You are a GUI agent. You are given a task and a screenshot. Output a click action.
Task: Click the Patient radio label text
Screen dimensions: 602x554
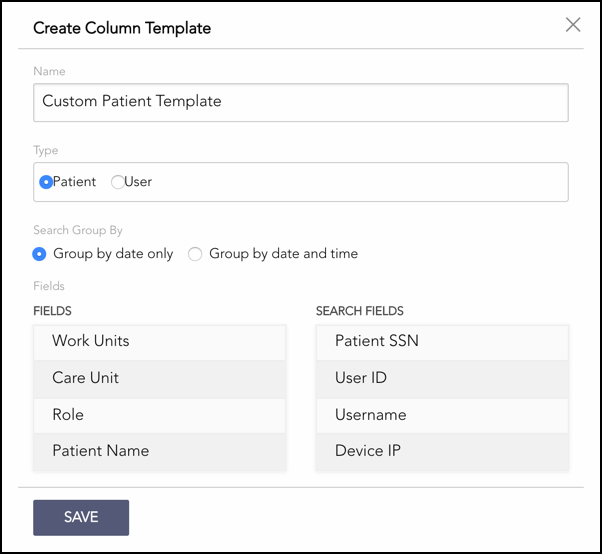click(75, 182)
